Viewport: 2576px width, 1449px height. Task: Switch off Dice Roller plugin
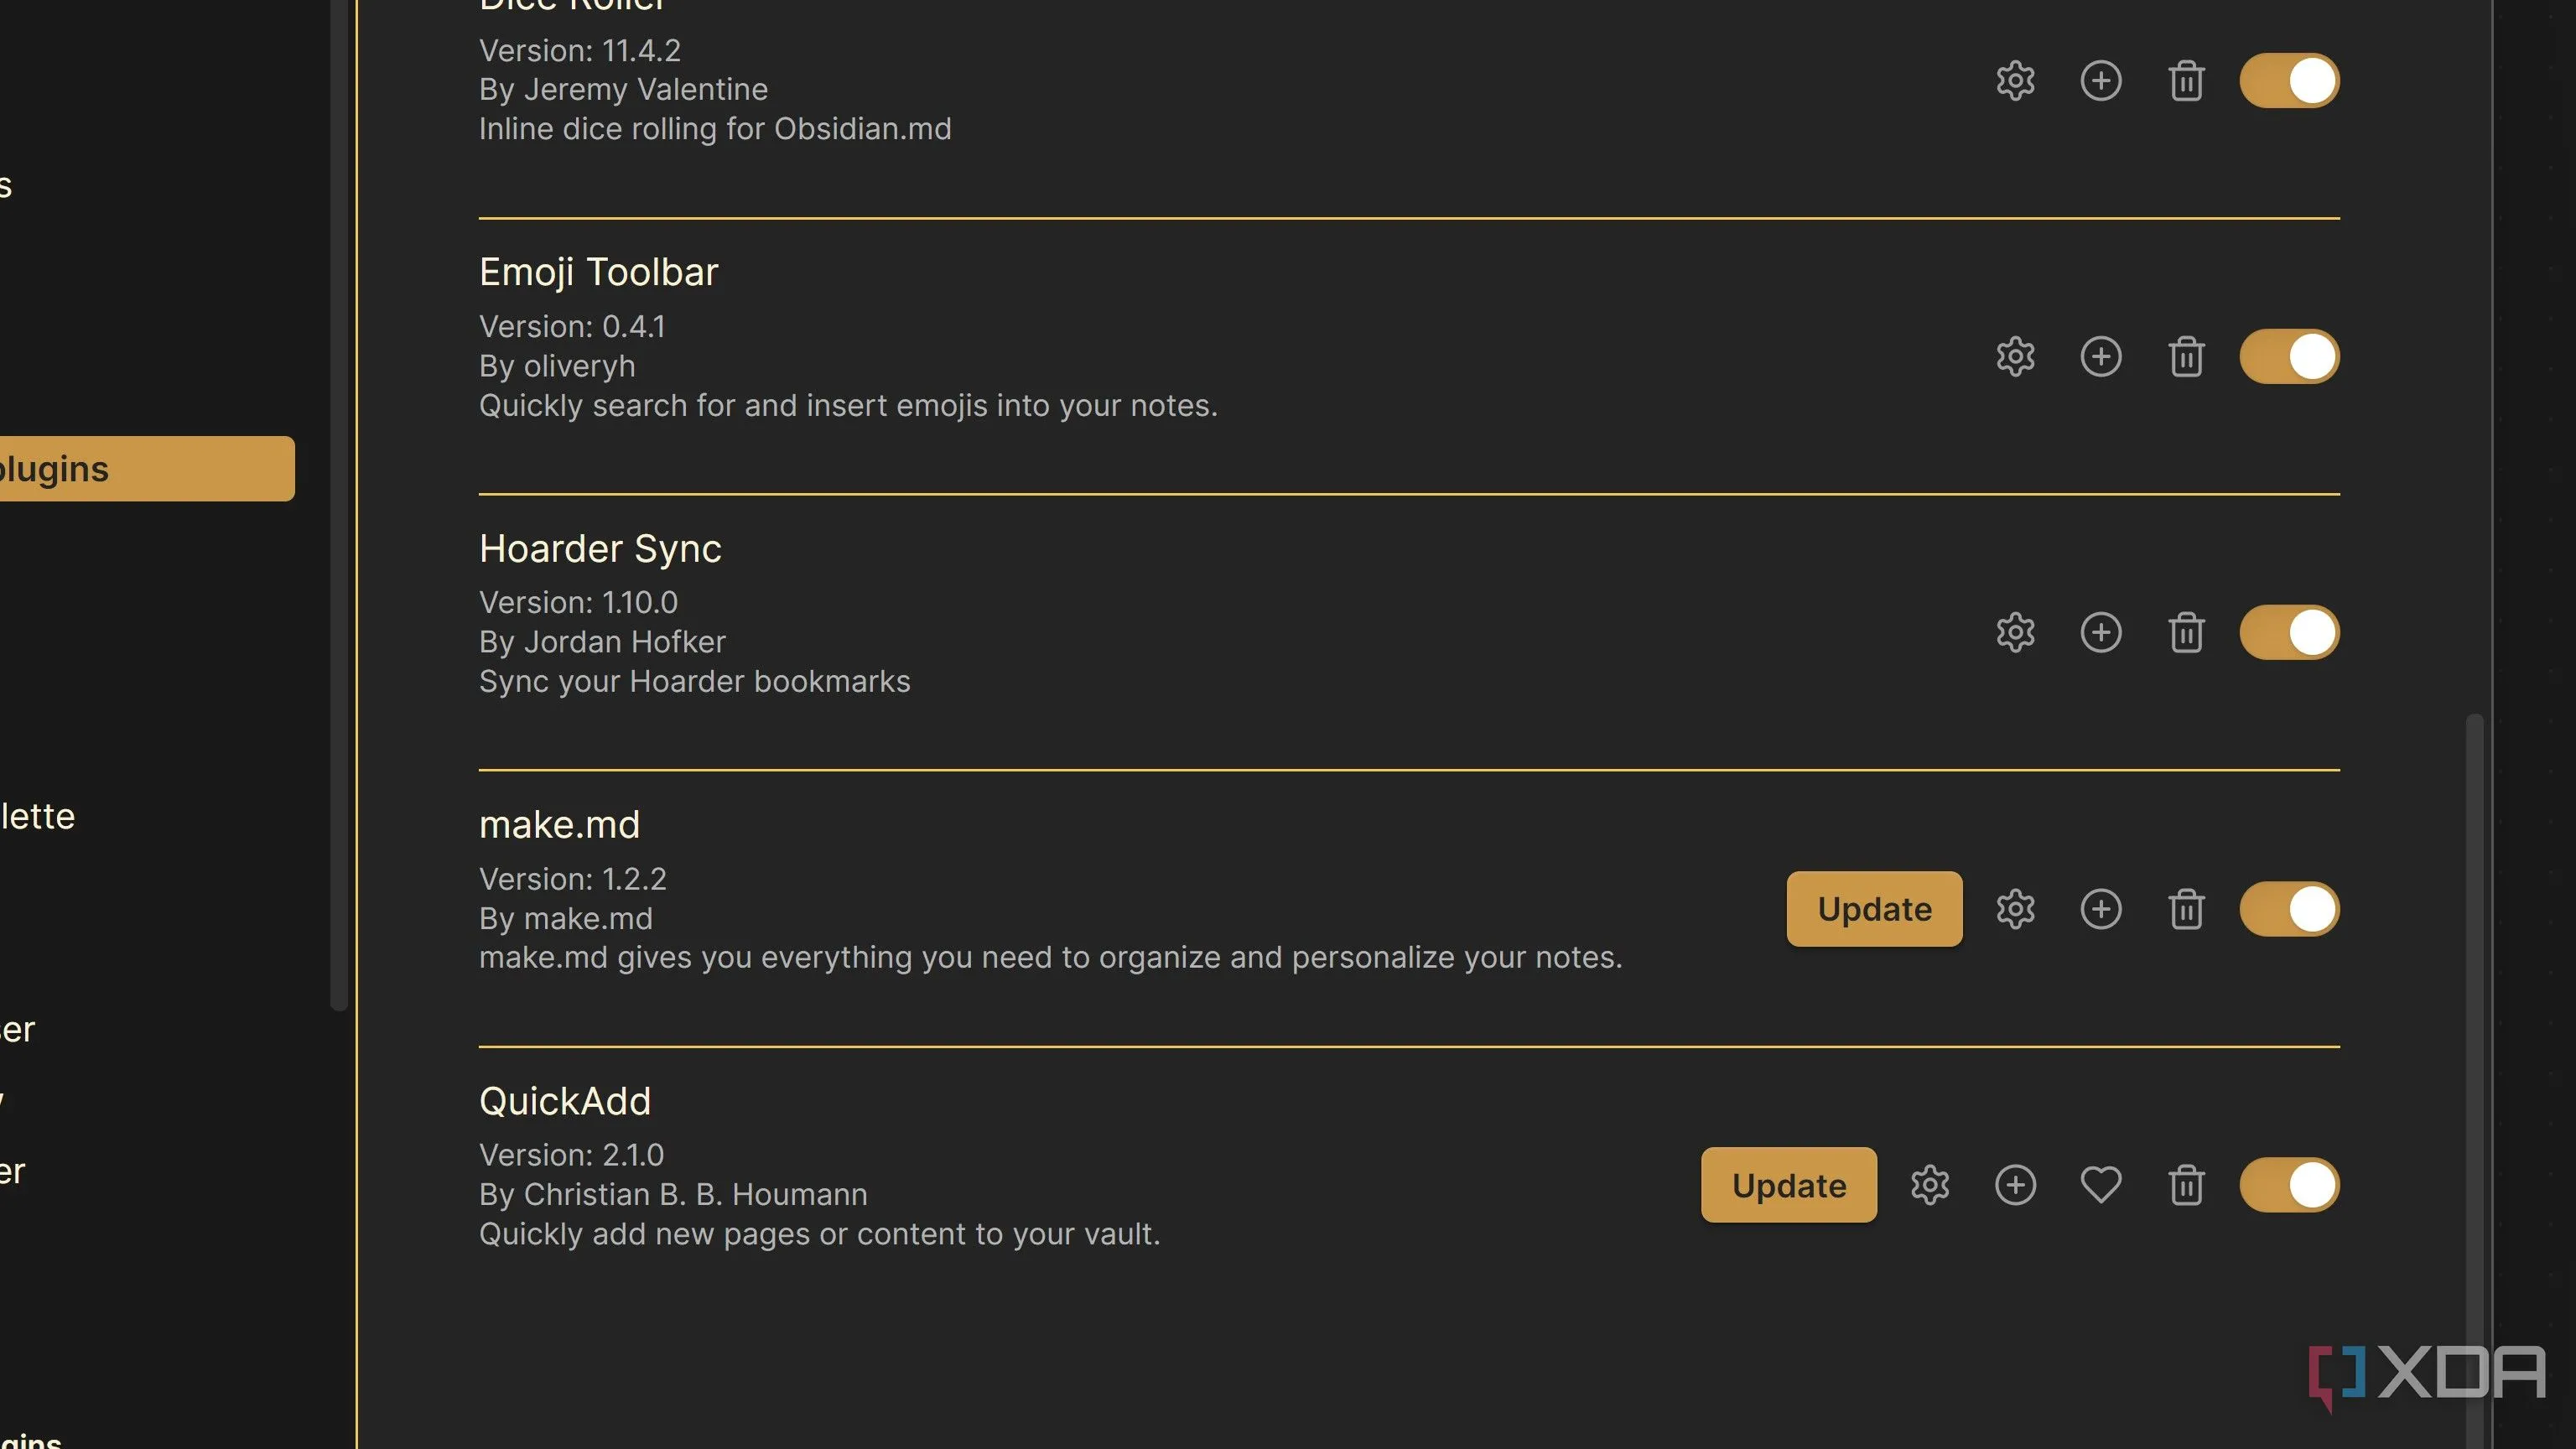coord(2288,81)
